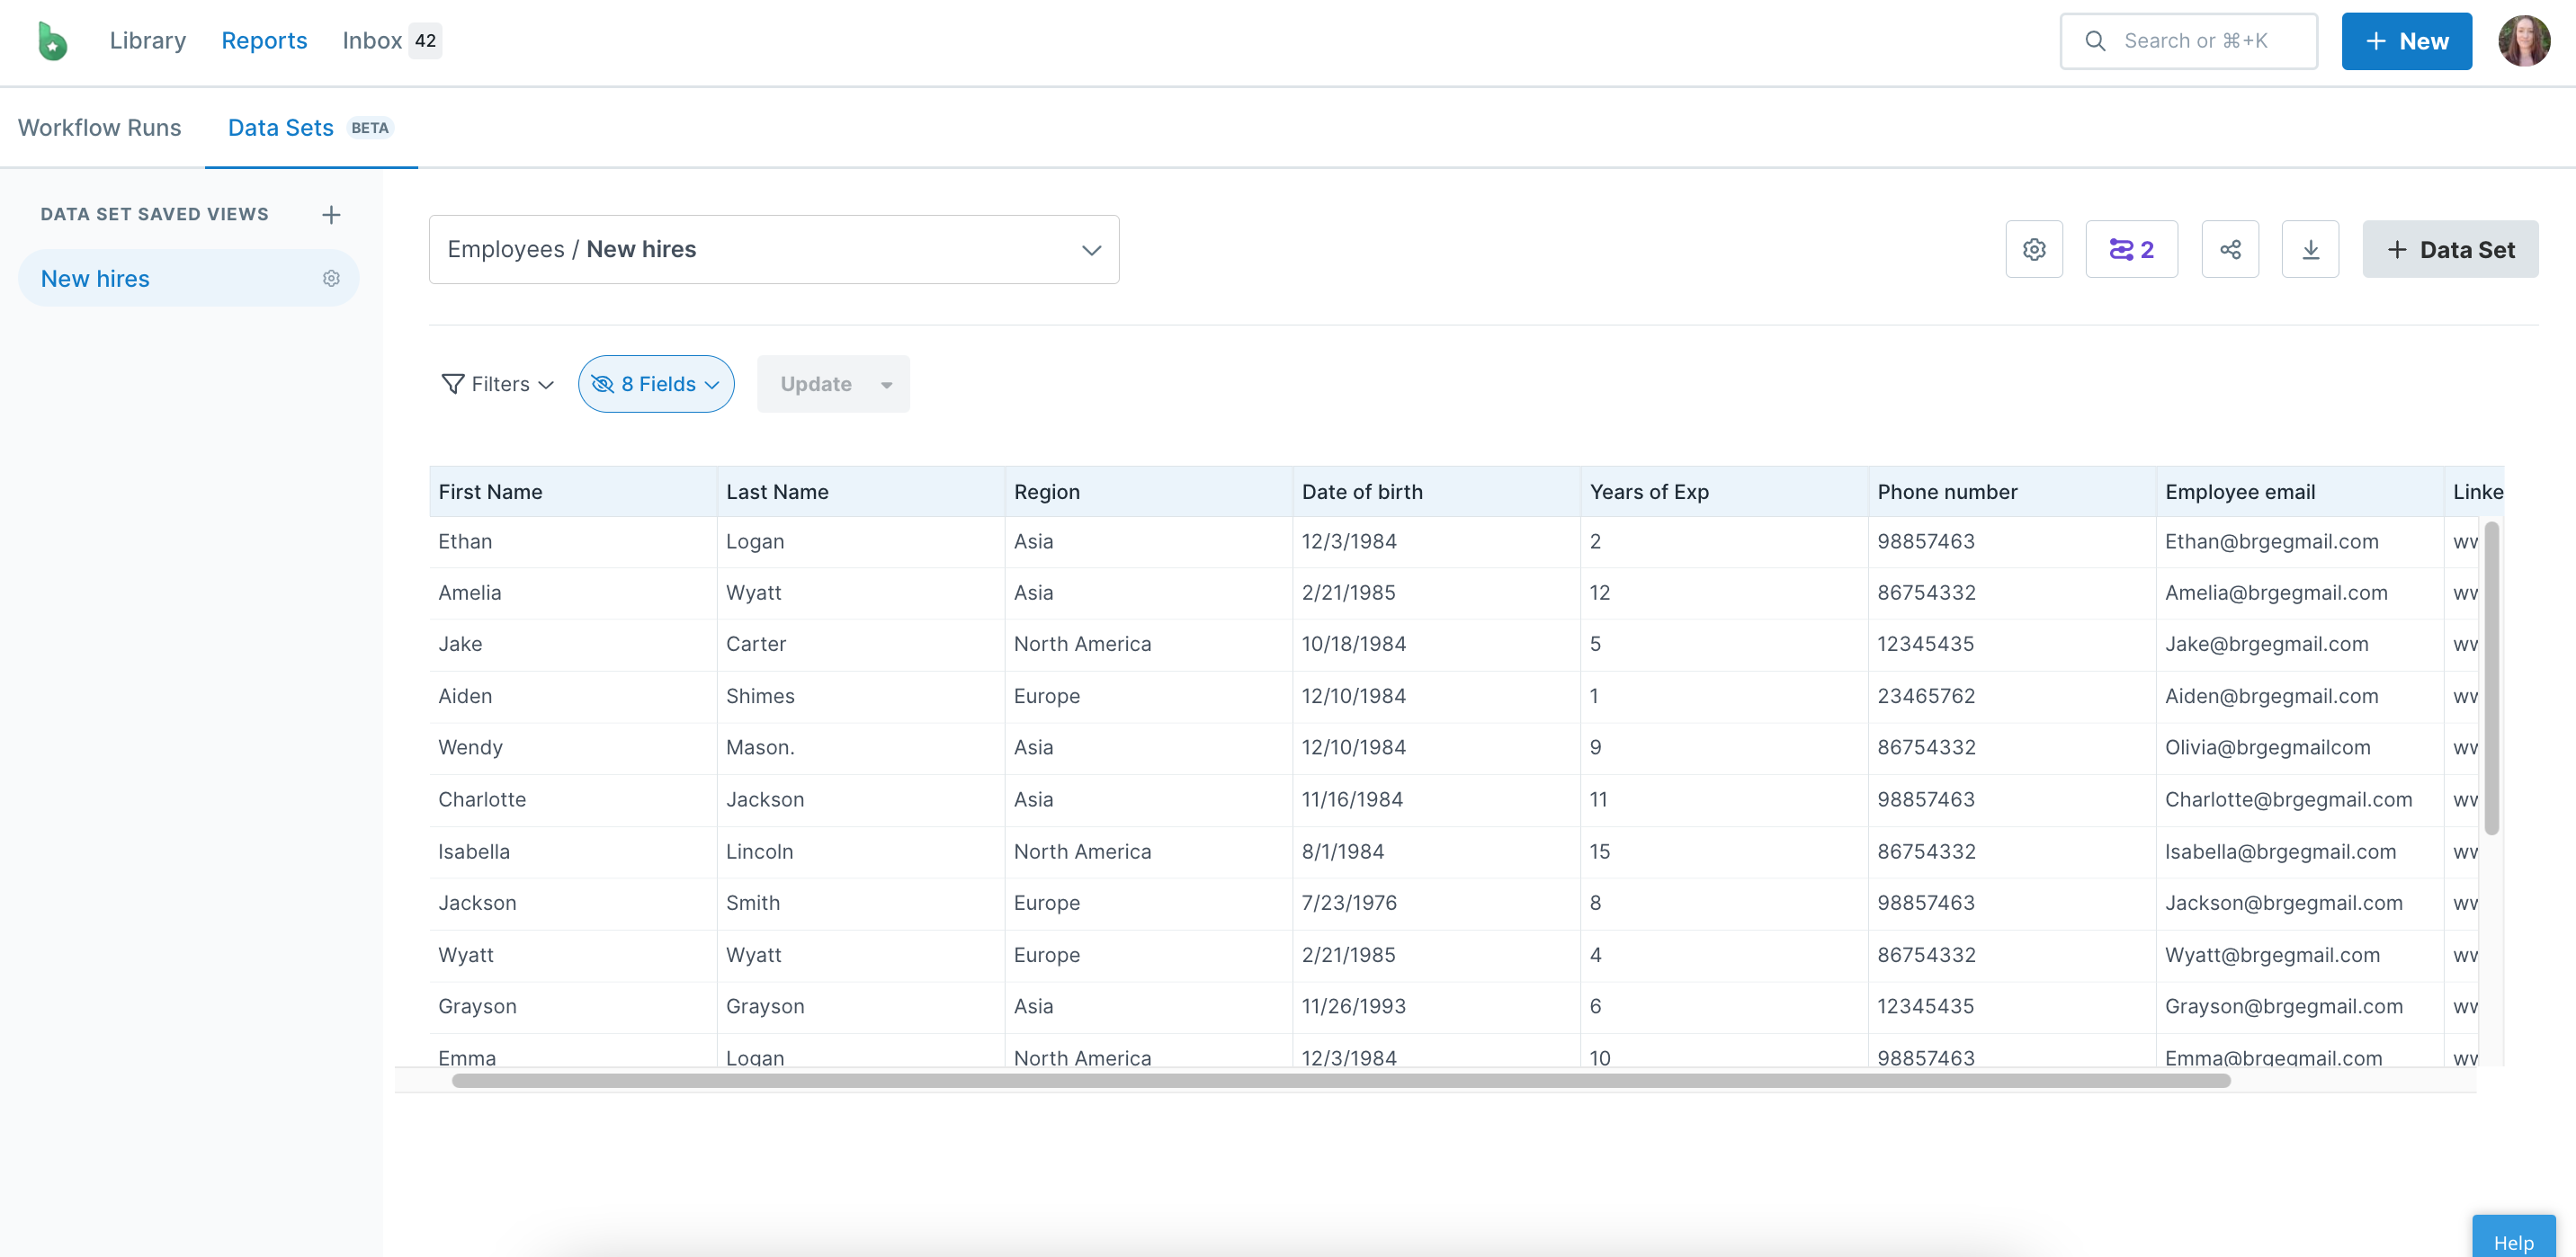Open the share icon for the data set
2576x1257 pixels.
2230,249
